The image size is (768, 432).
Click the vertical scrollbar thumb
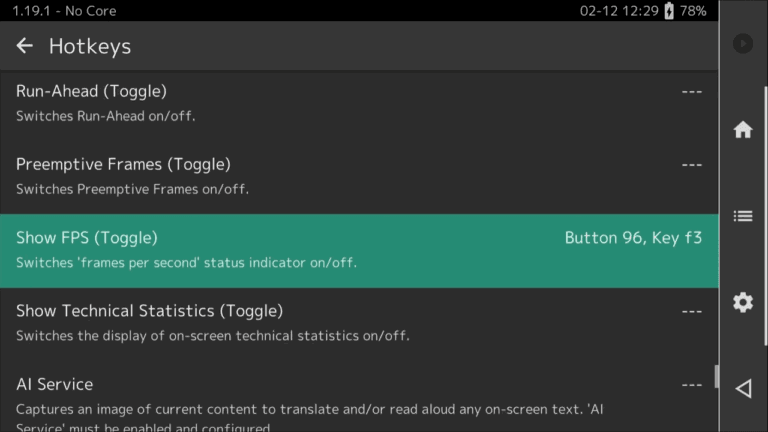point(715,377)
